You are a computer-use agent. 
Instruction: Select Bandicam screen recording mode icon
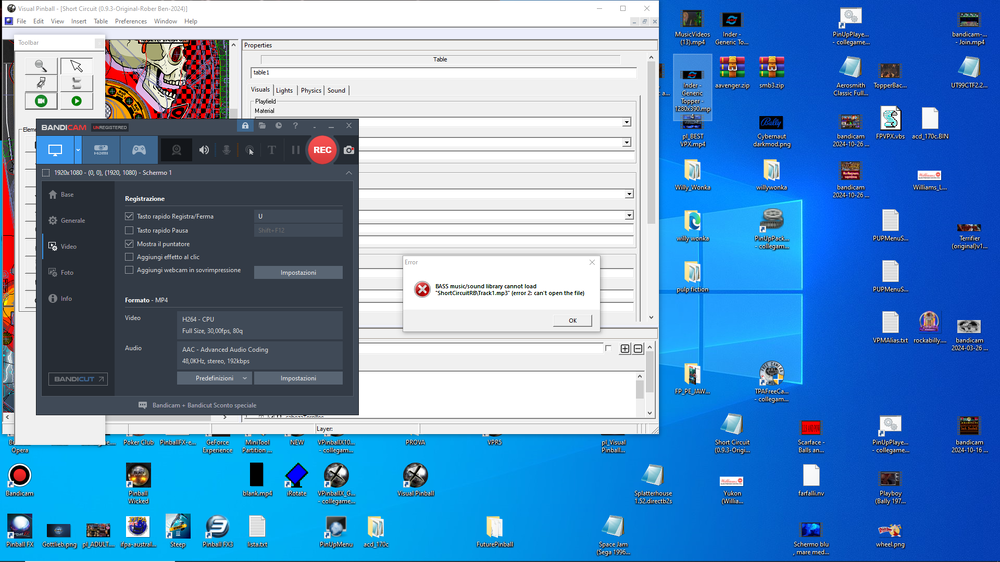coord(55,151)
